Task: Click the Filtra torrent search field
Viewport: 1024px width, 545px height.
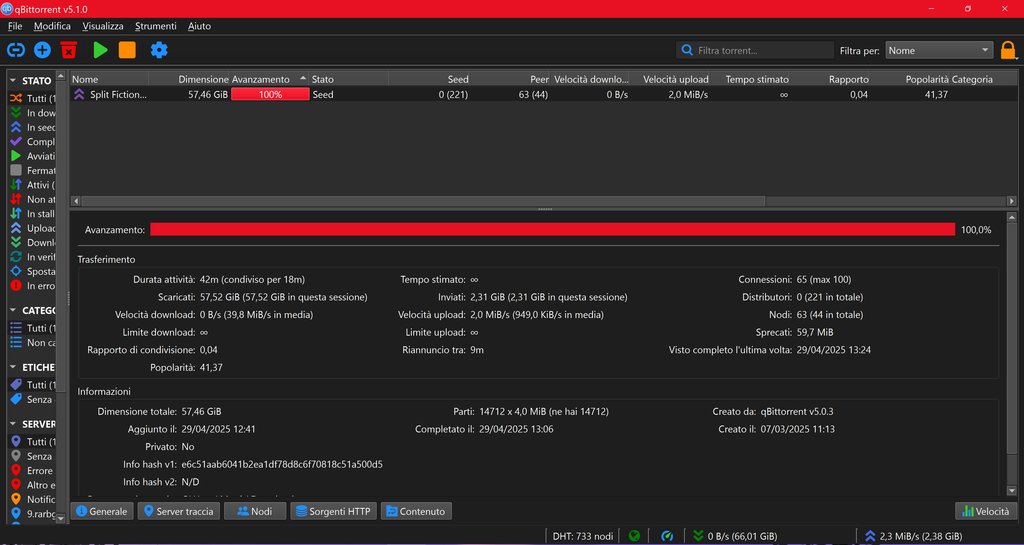Action: [x=762, y=50]
